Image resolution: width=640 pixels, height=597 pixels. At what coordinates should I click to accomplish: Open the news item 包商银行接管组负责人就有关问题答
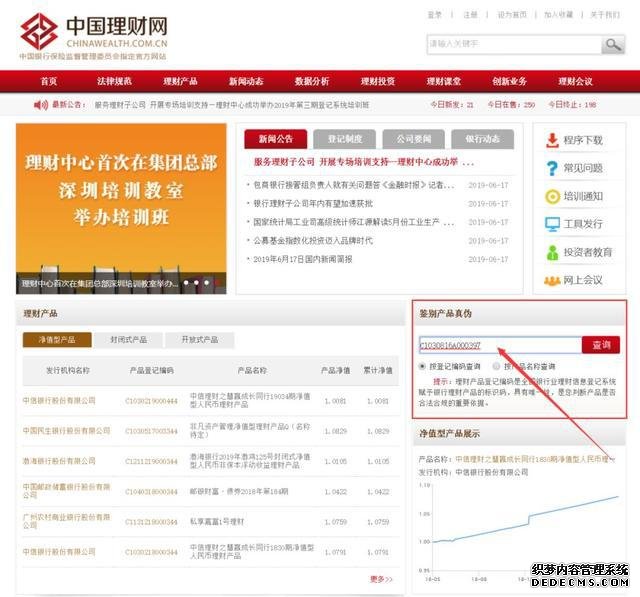click(353, 185)
